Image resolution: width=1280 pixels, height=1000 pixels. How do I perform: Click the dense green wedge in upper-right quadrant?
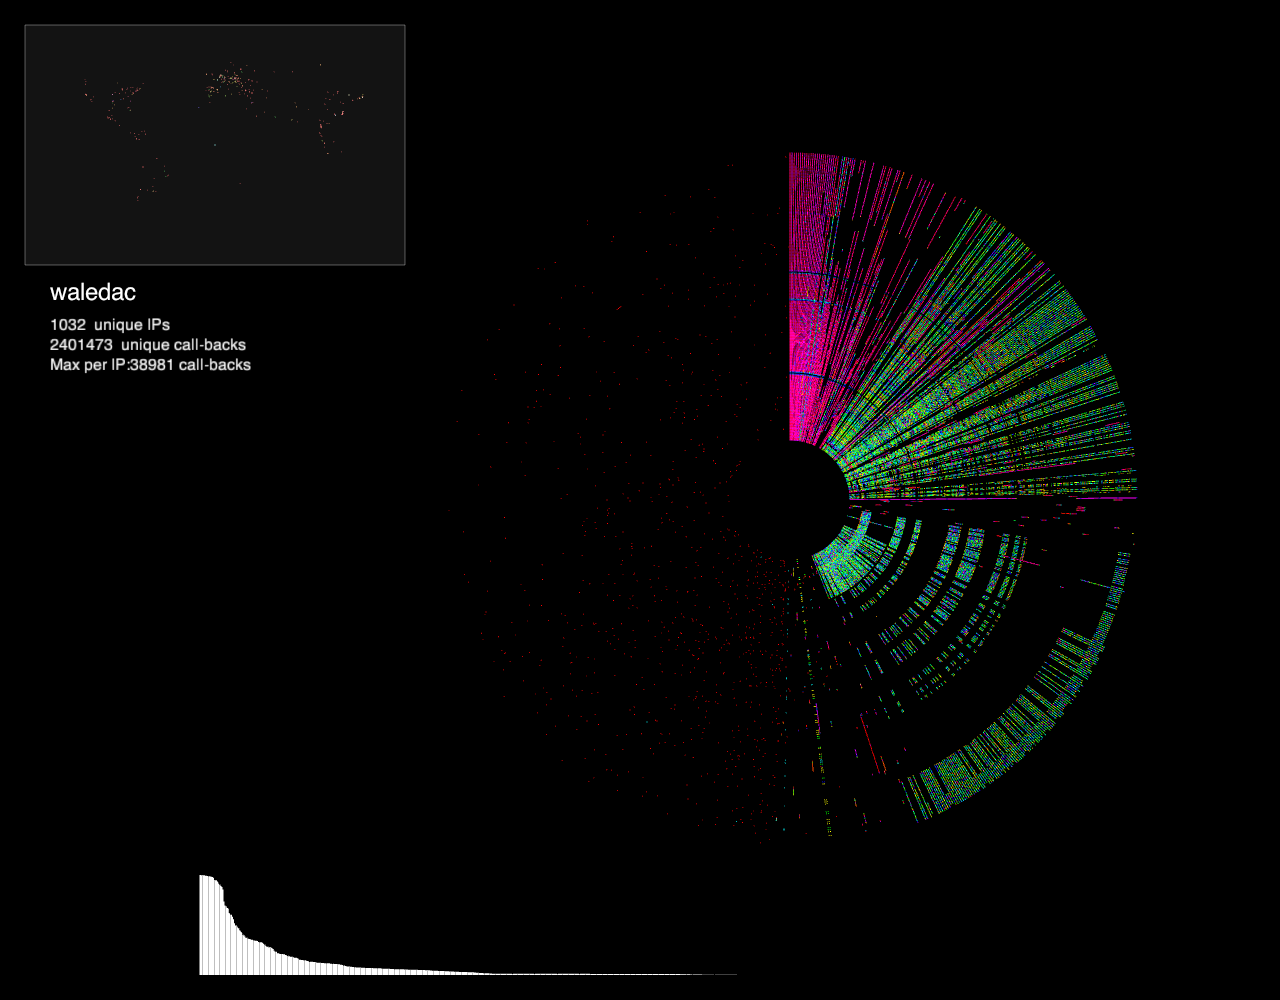(960, 380)
